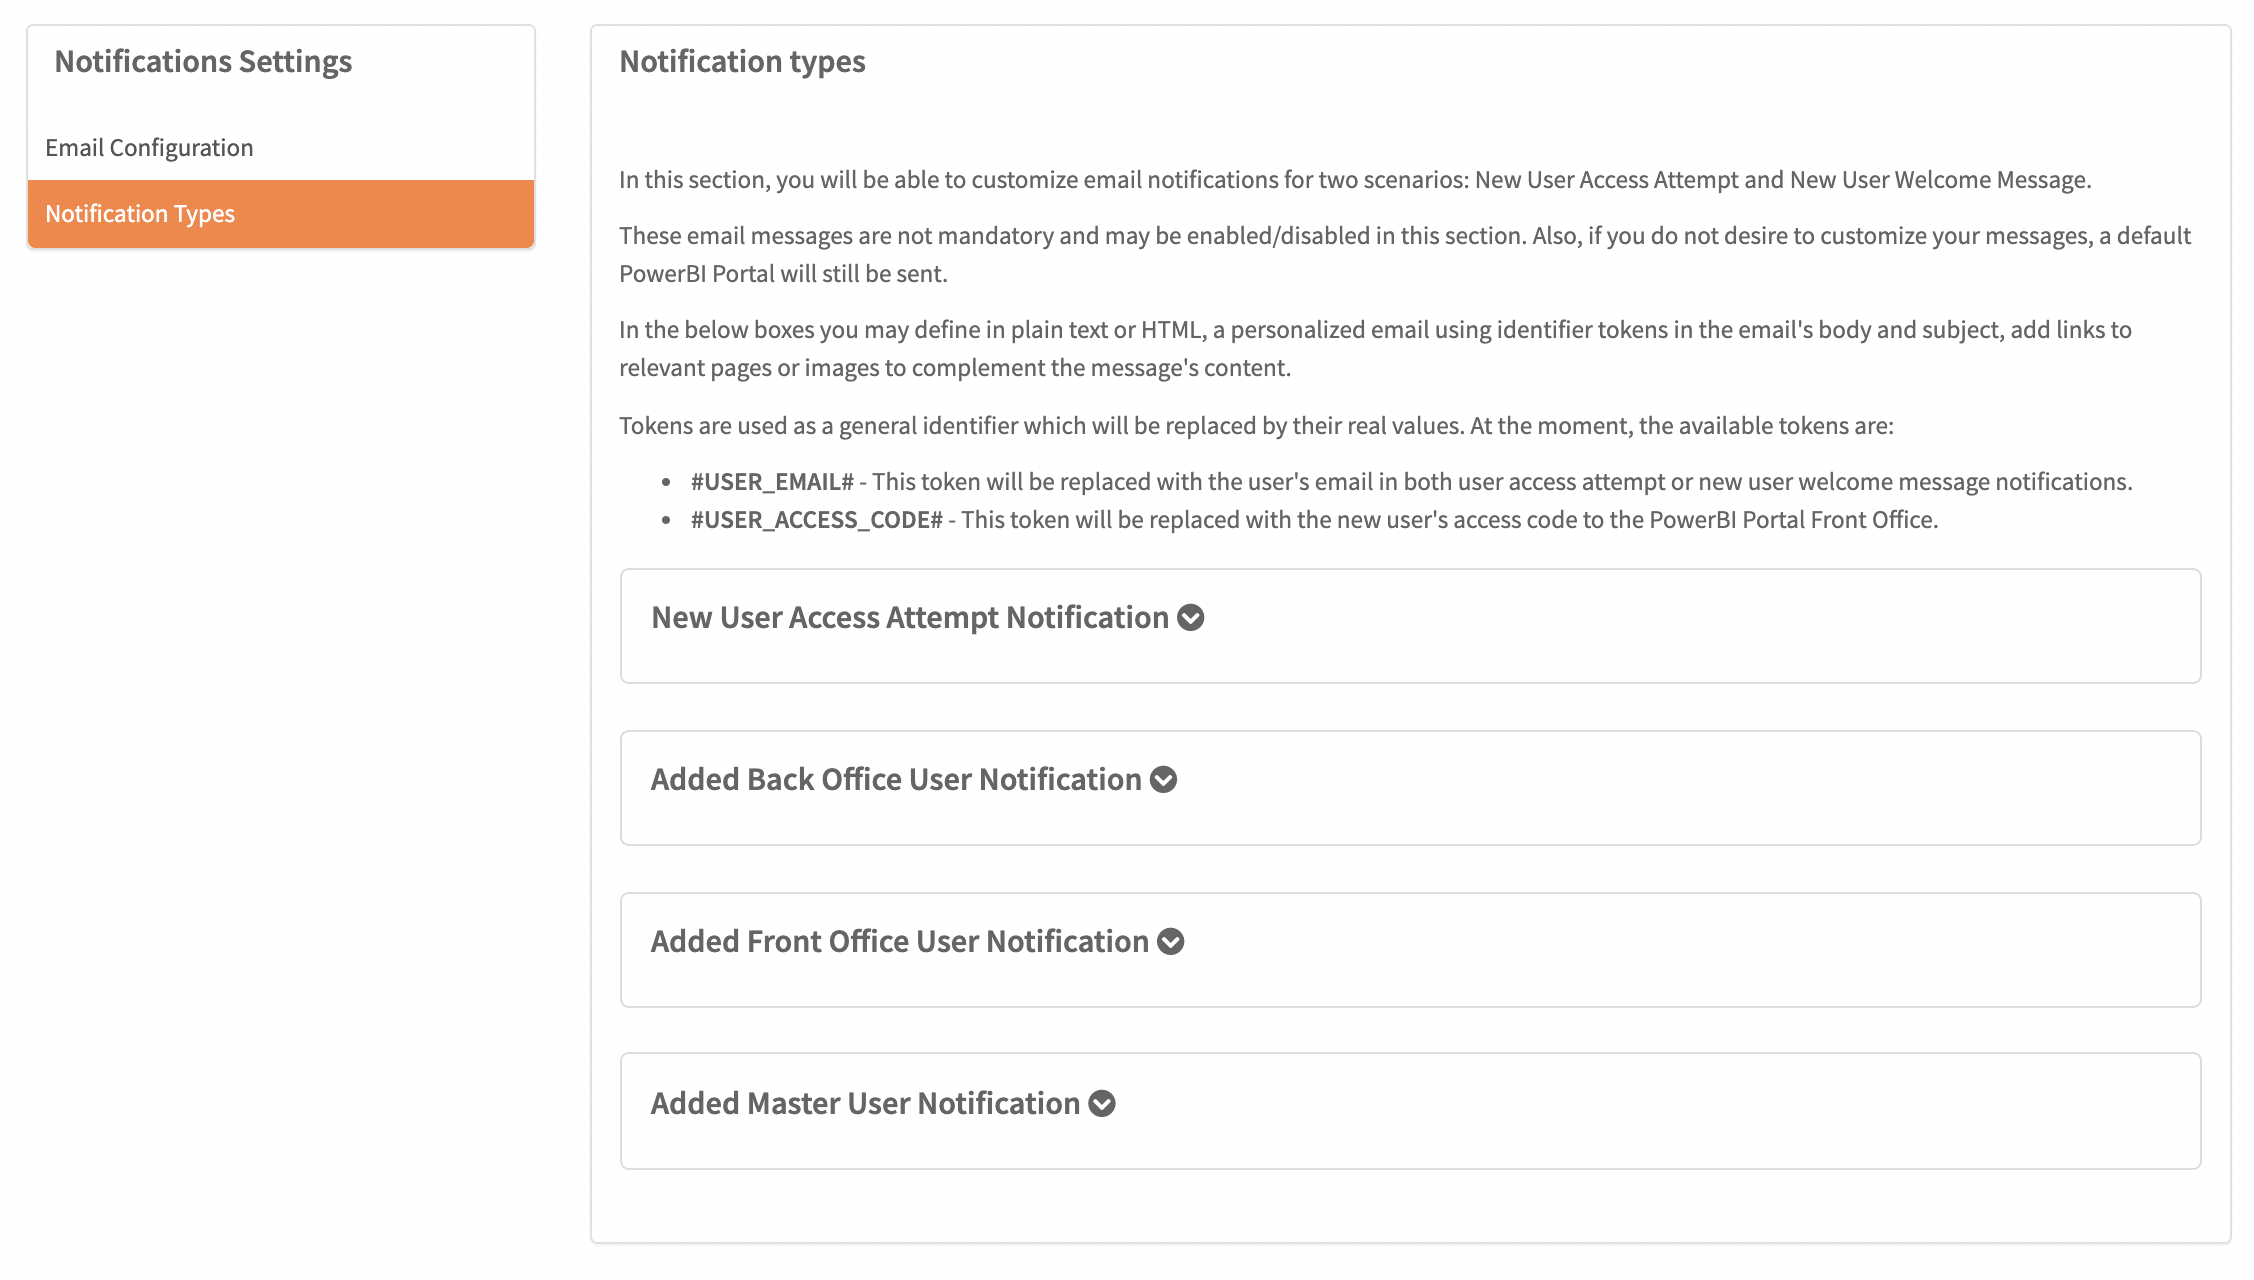The image size is (2254, 1280).
Task: Click the paragraph starting "In this section"
Action: coord(1354,180)
